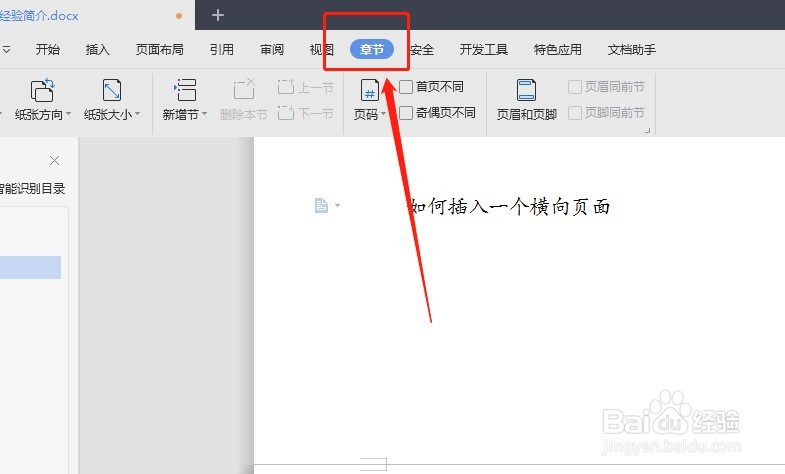The width and height of the screenshot is (785, 474).
Task: Expand the 新增节 dropdown arrow
Action: pos(204,114)
